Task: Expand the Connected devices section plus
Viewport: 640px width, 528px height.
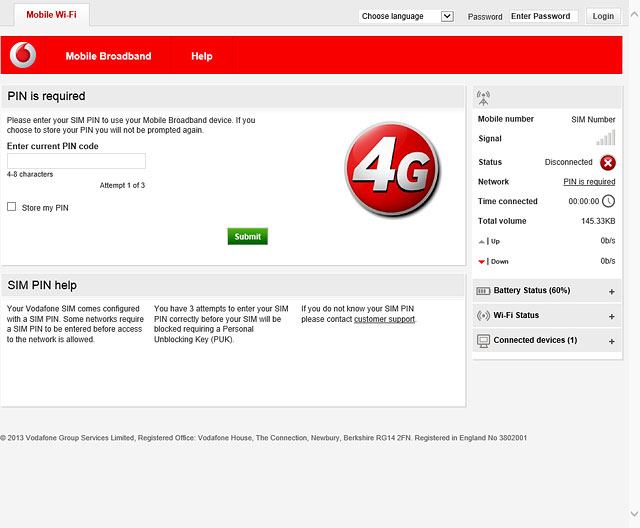Action: pos(611,342)
